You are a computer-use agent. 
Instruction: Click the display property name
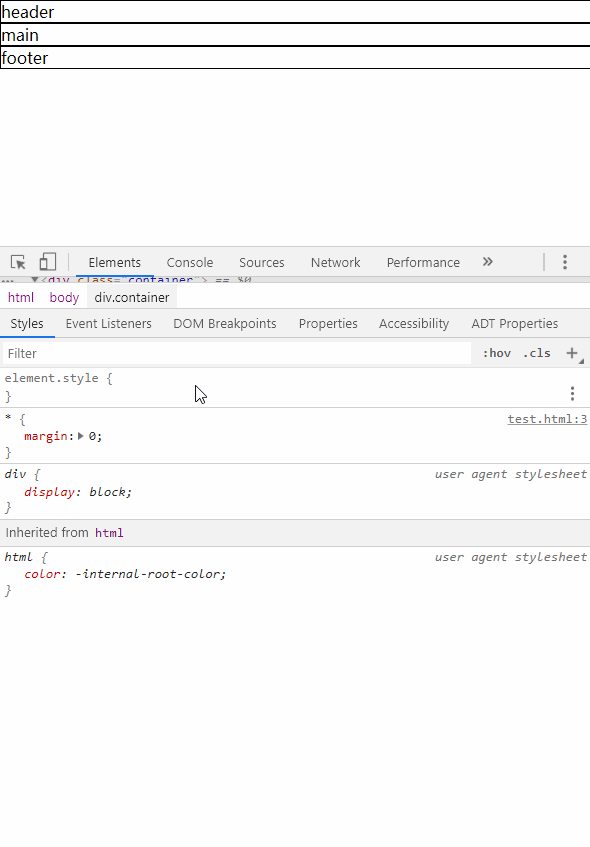49,492
